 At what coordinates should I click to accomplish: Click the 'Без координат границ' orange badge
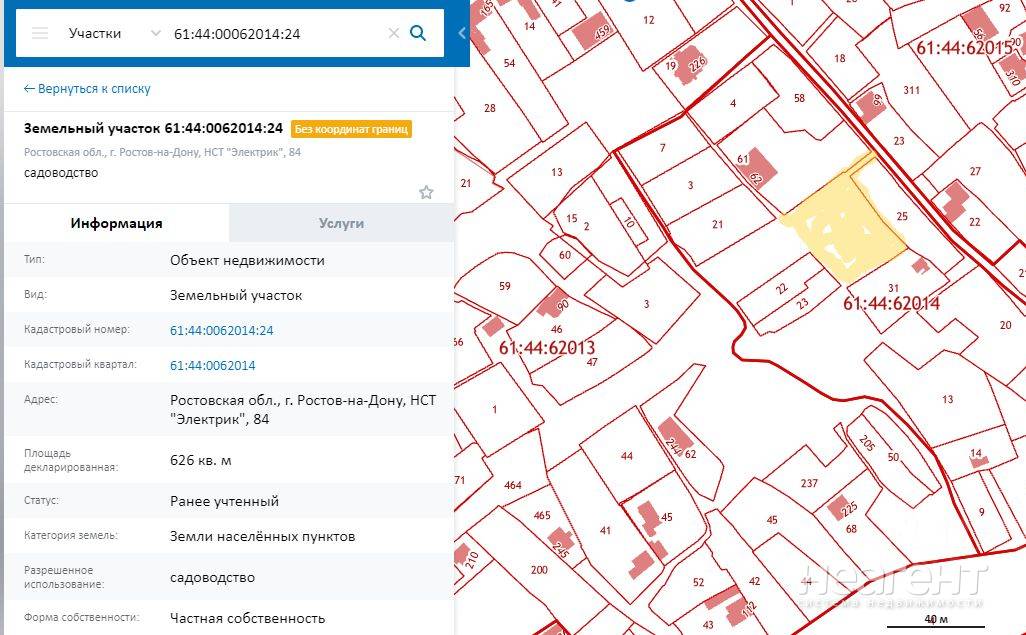[351, 129]
